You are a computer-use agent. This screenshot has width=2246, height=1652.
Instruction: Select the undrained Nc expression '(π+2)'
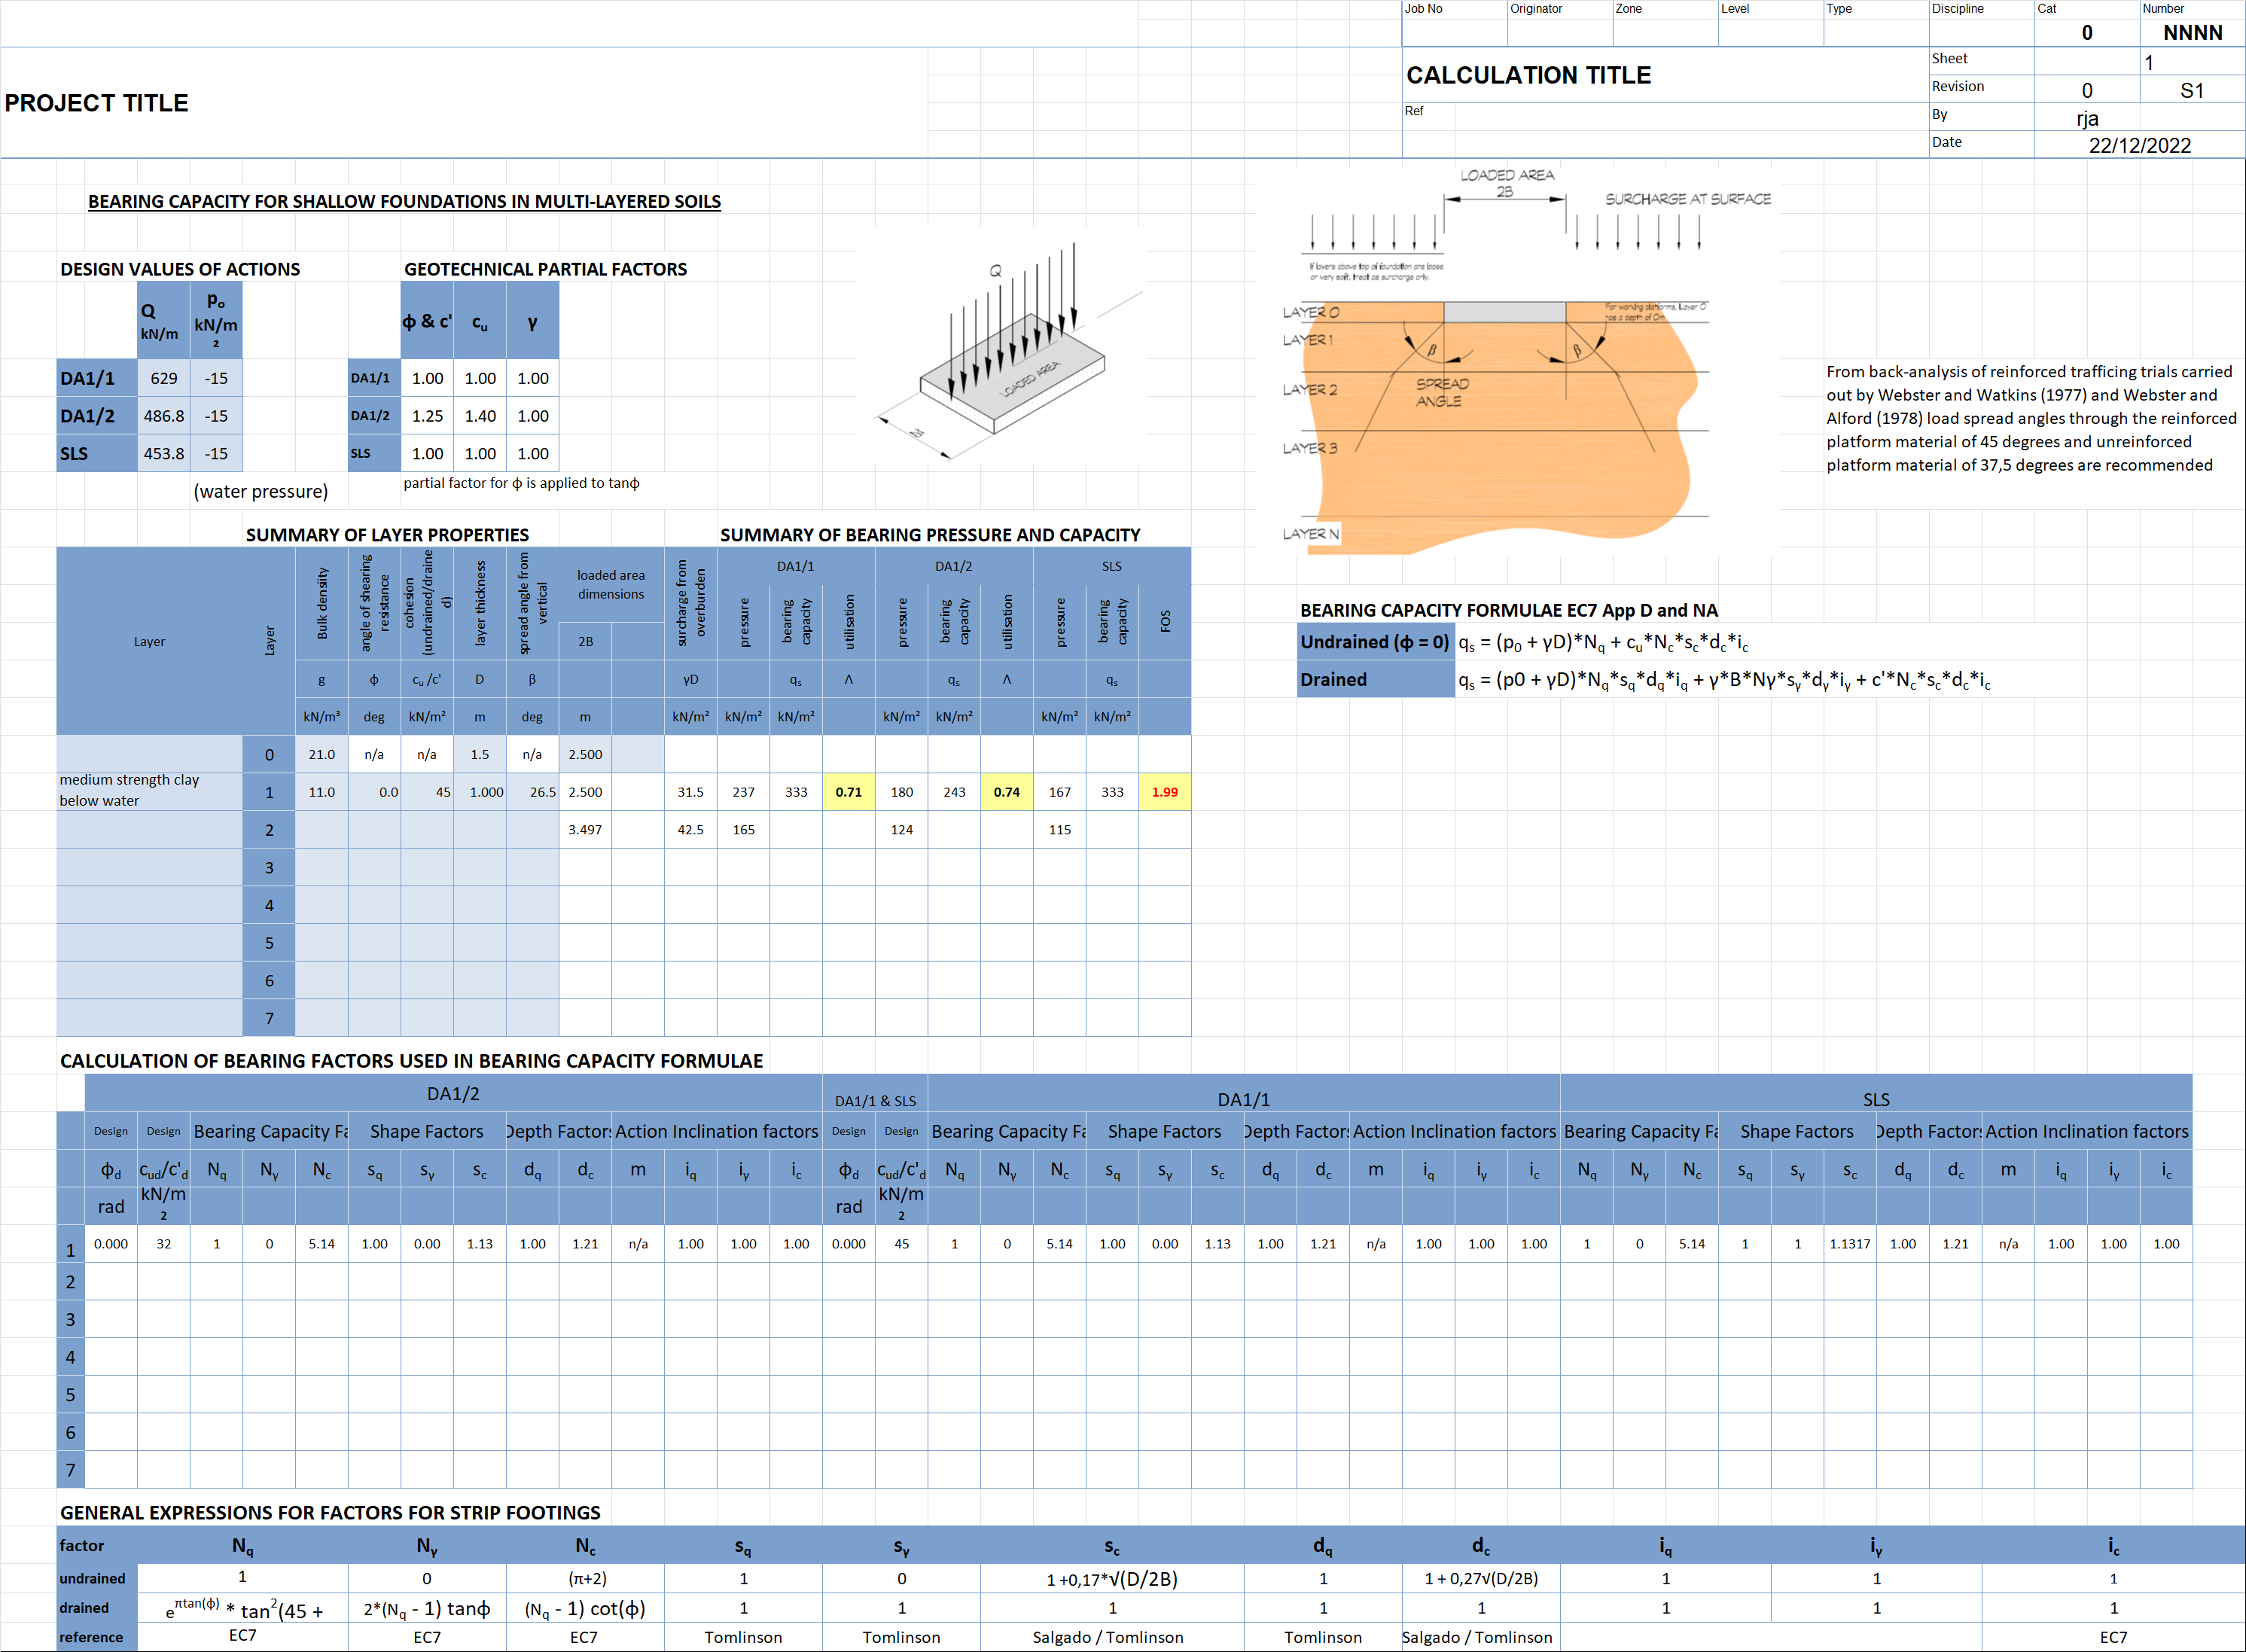(585, 1579)
